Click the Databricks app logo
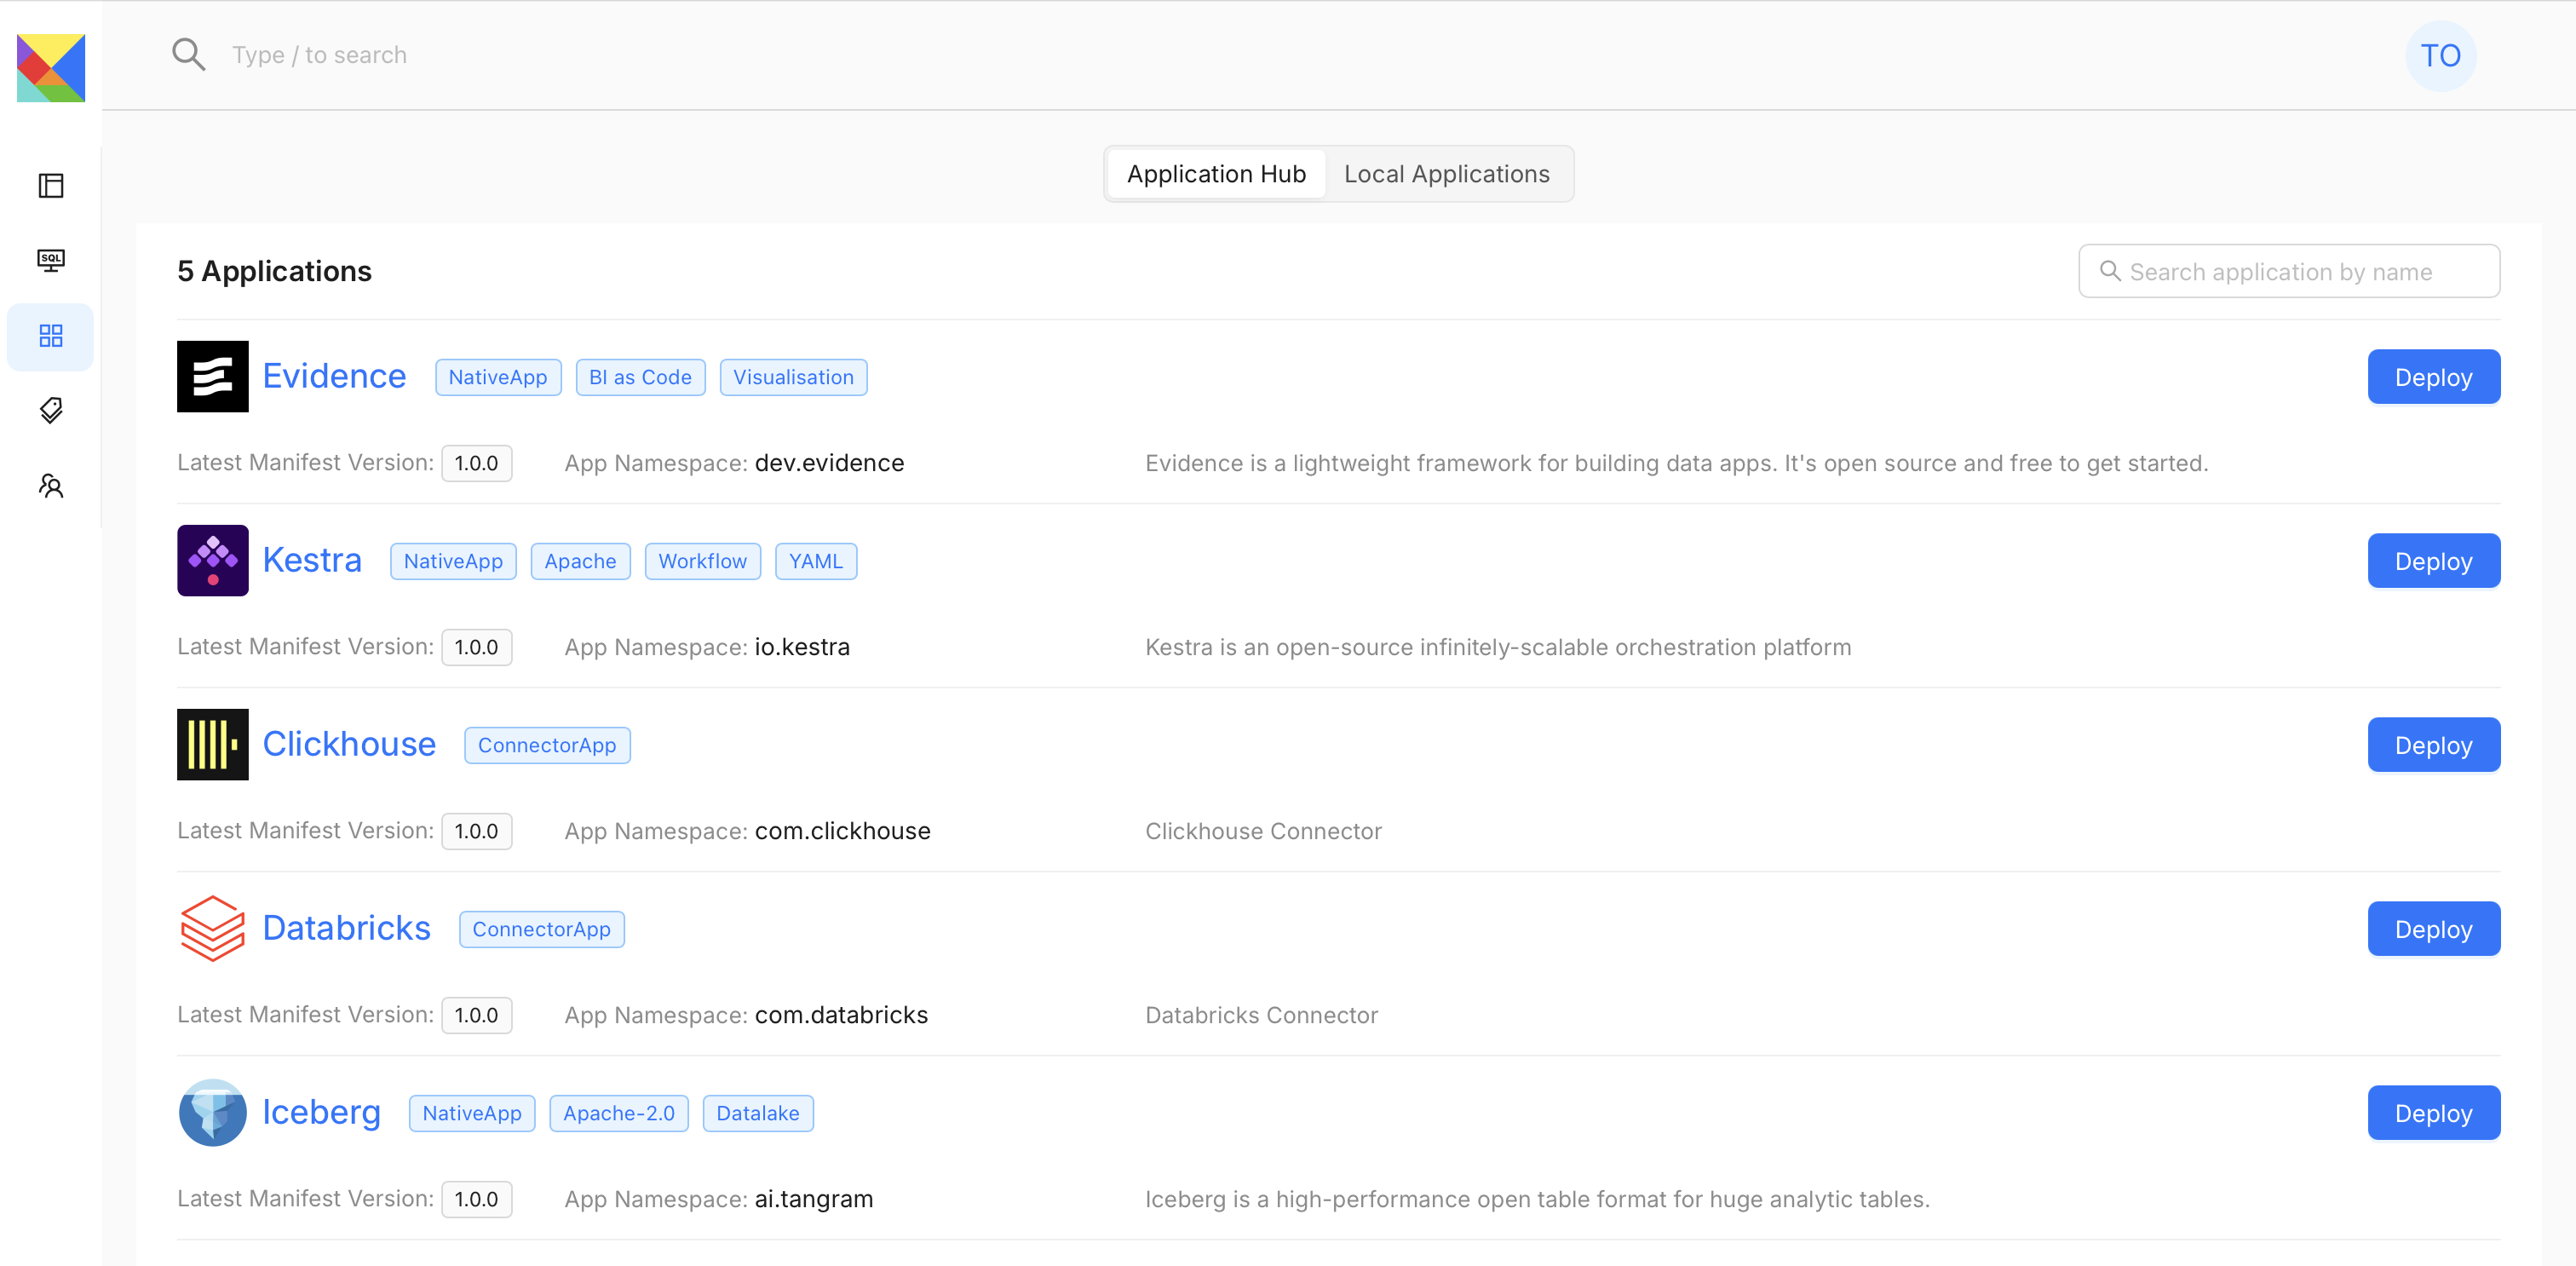Screen dimensions: 2576x1266 [212, 928]
